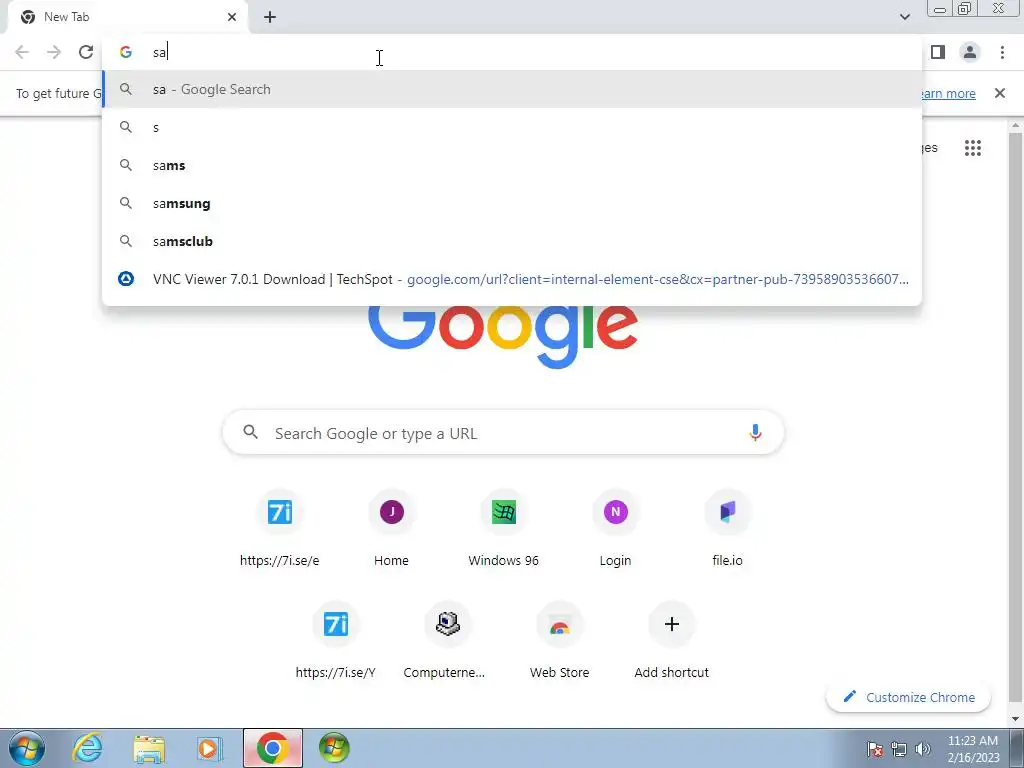The width and height of the screenshot is (1024, 768).
Task: Launch Windows Media Player from the taskbar
Action: pos(210,748)
